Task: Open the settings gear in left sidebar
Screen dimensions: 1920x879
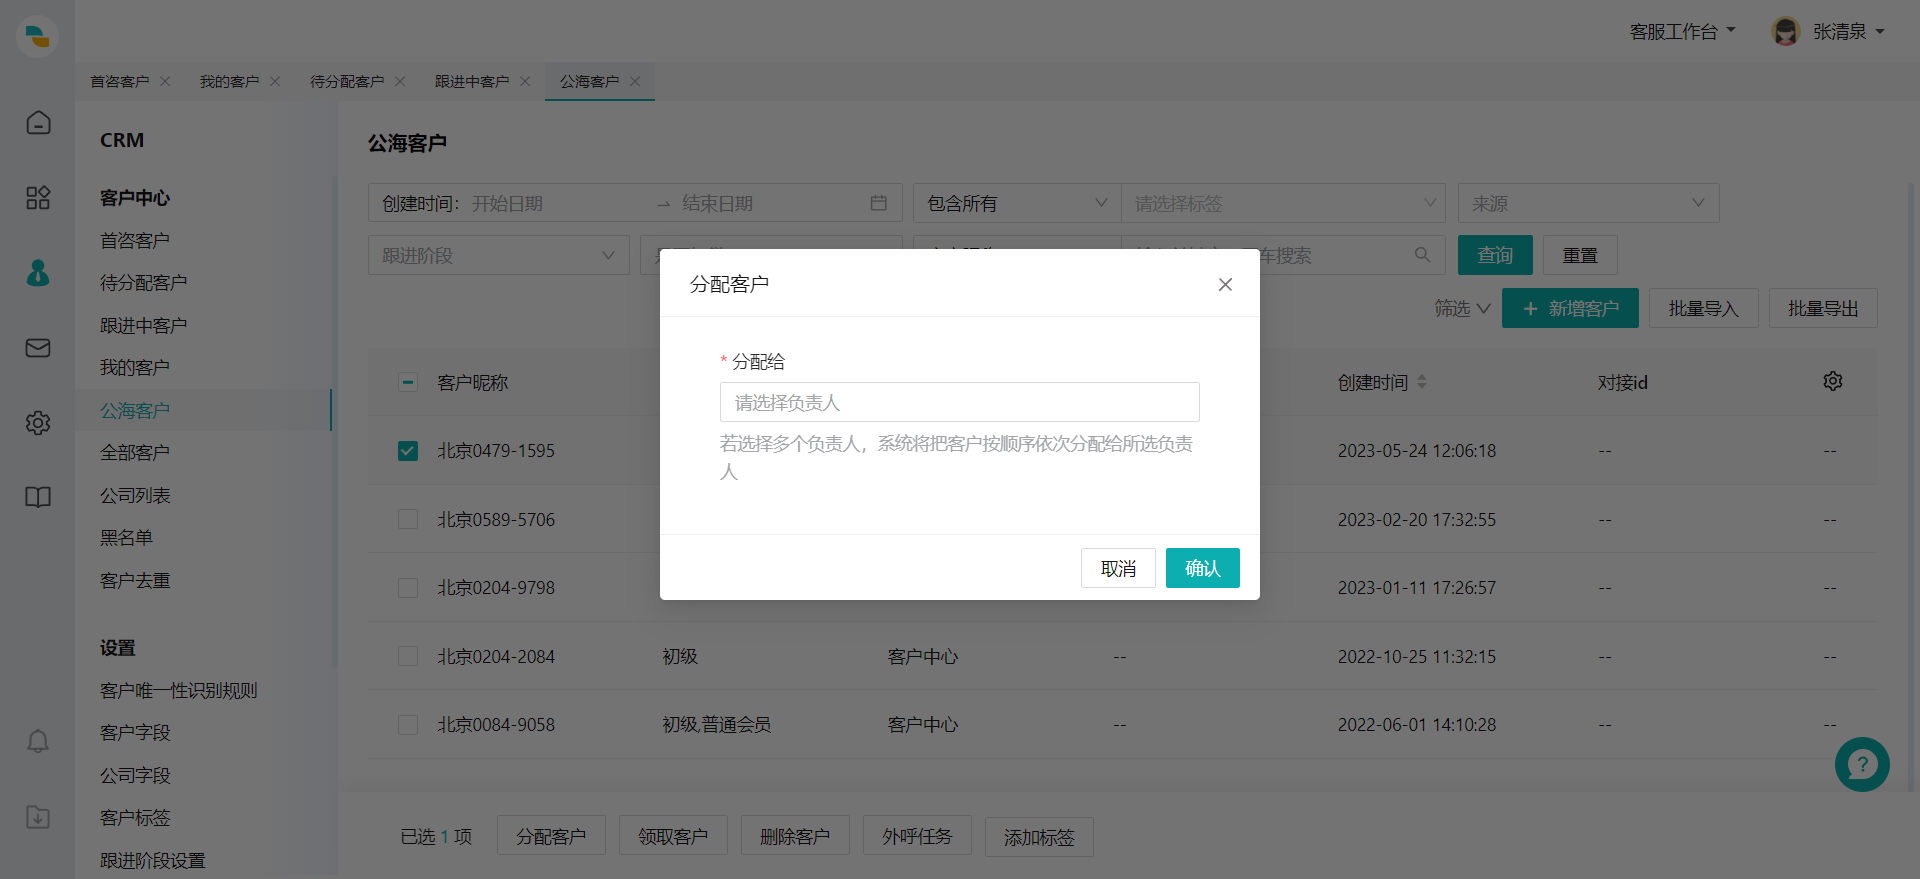Action: pos(38,423)
